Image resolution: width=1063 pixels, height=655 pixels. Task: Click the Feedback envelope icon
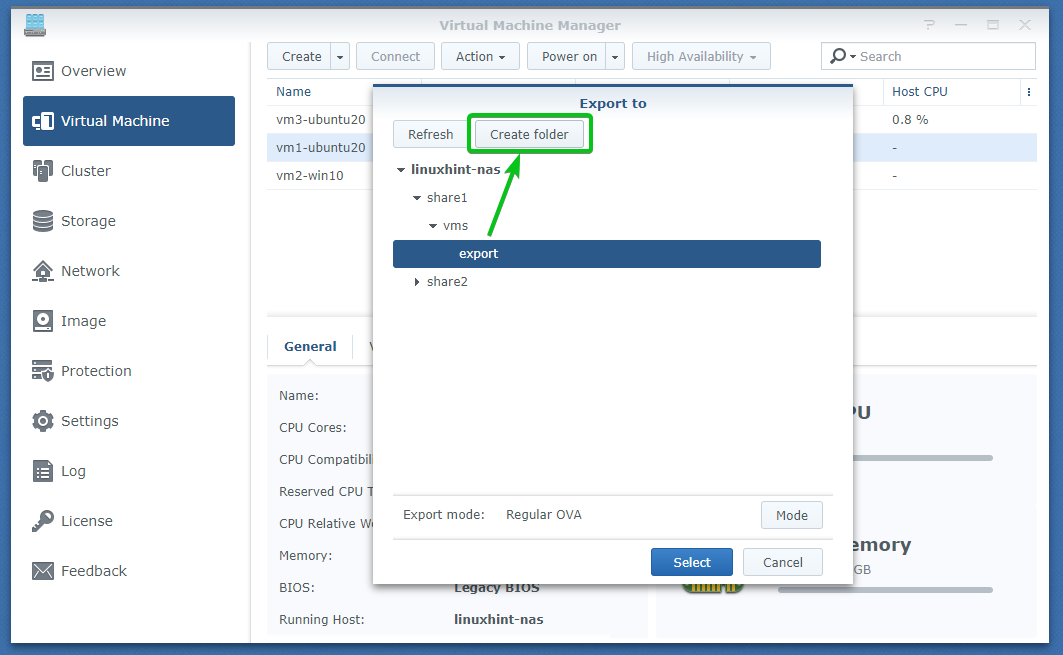coord(43,571)
